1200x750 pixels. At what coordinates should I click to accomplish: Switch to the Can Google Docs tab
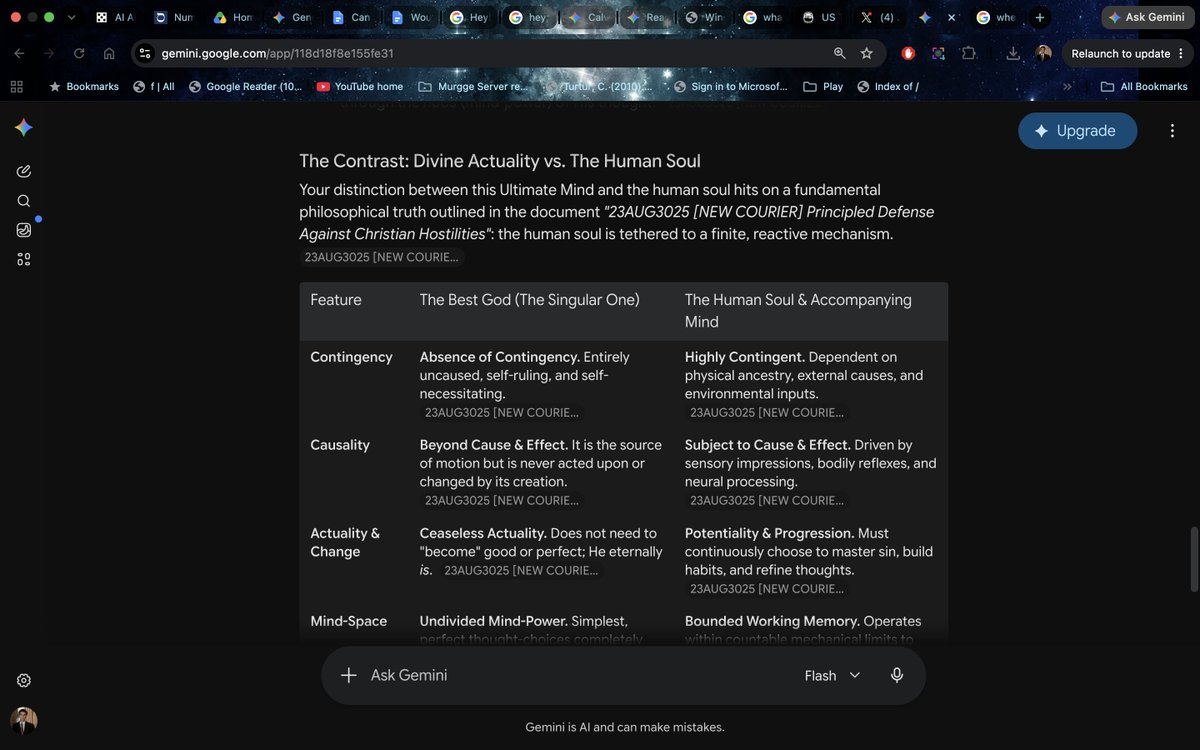[x=352, y=18]
